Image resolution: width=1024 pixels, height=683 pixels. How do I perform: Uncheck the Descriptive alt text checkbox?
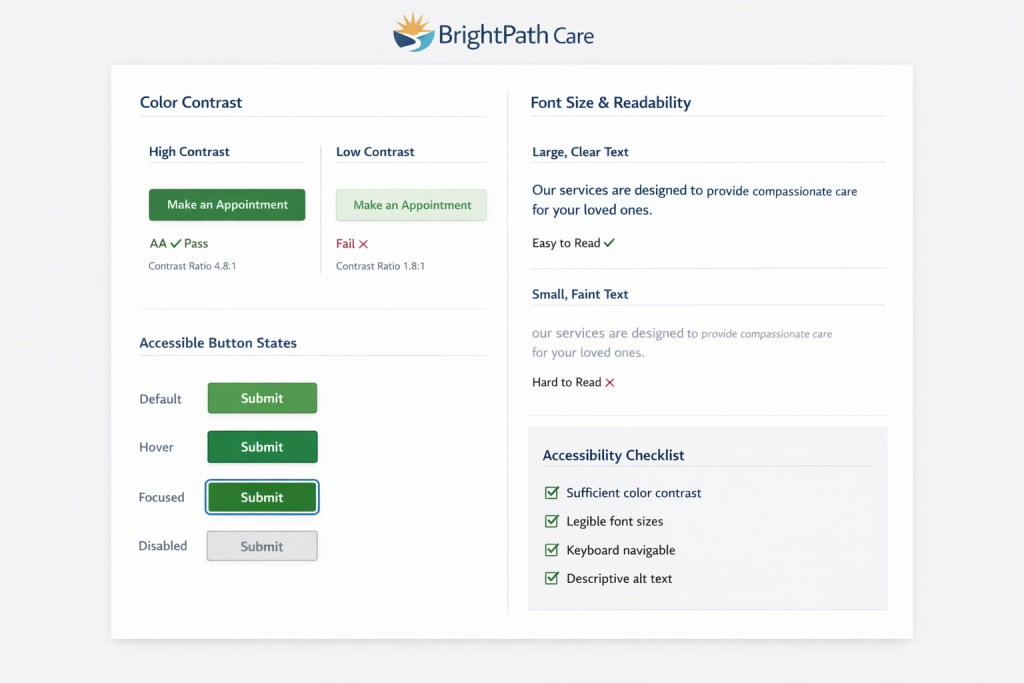551,578
